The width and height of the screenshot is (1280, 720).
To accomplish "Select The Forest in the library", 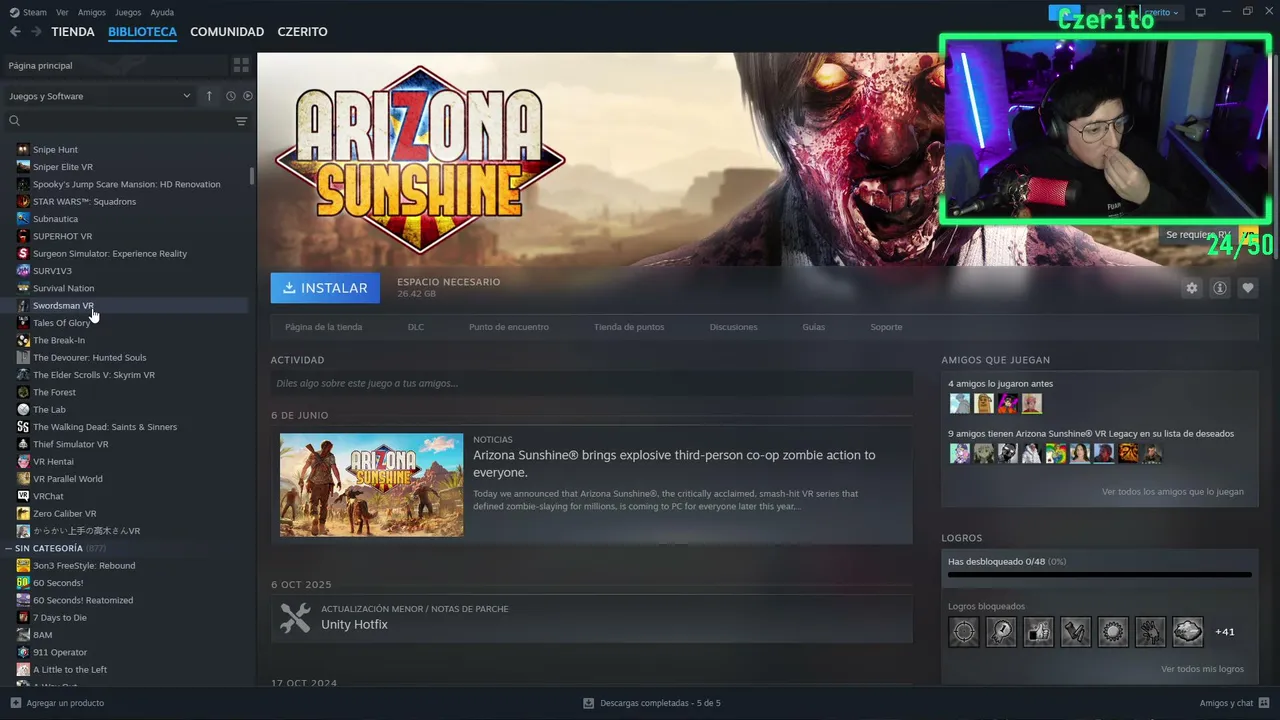I will (54, 392).
